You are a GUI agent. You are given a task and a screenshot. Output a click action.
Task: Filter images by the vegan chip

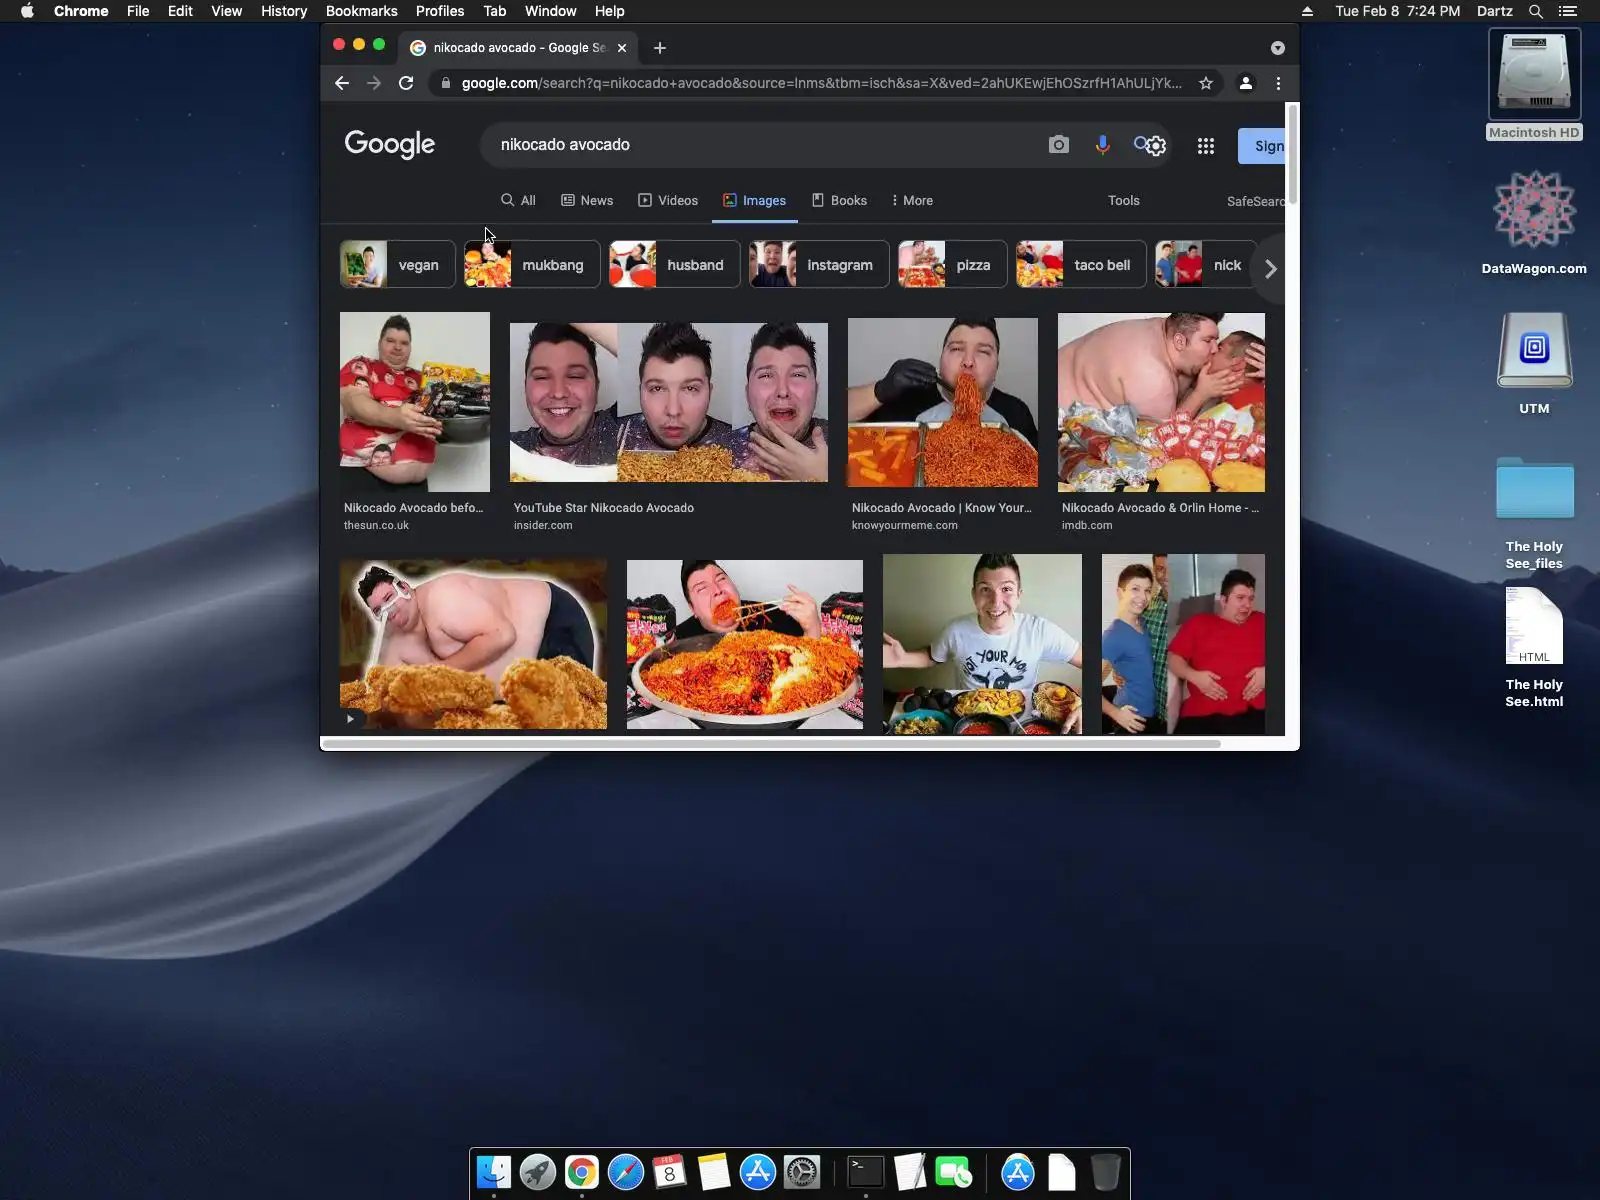[398, 264]
